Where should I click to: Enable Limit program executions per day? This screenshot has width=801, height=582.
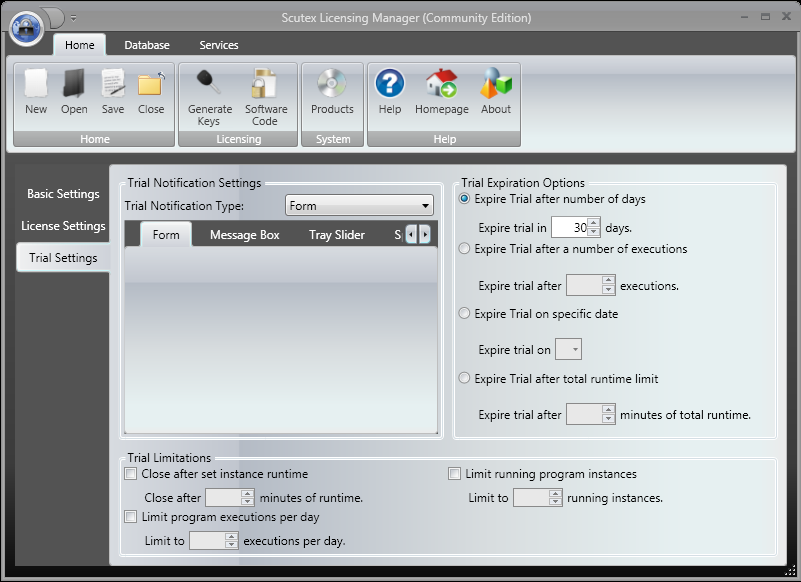point(131,517)
